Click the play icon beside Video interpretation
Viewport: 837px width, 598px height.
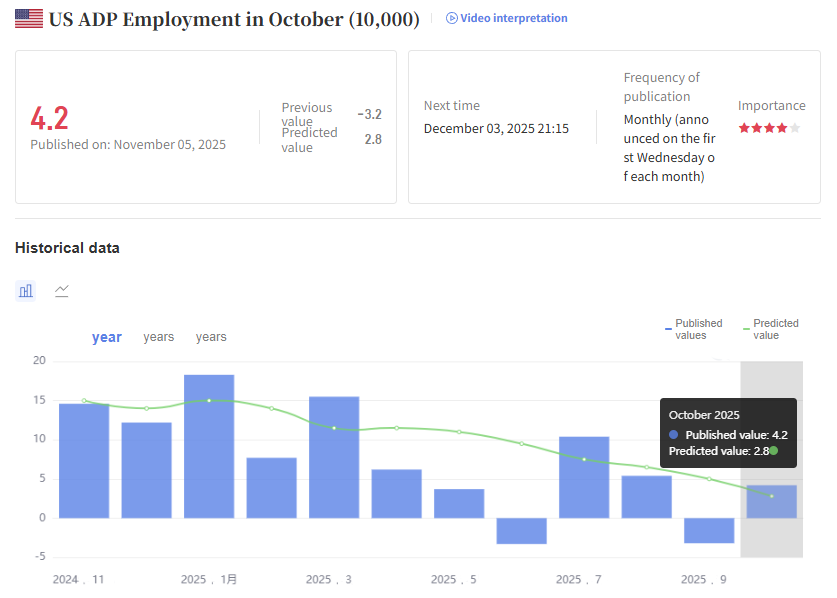coord(450,18)
